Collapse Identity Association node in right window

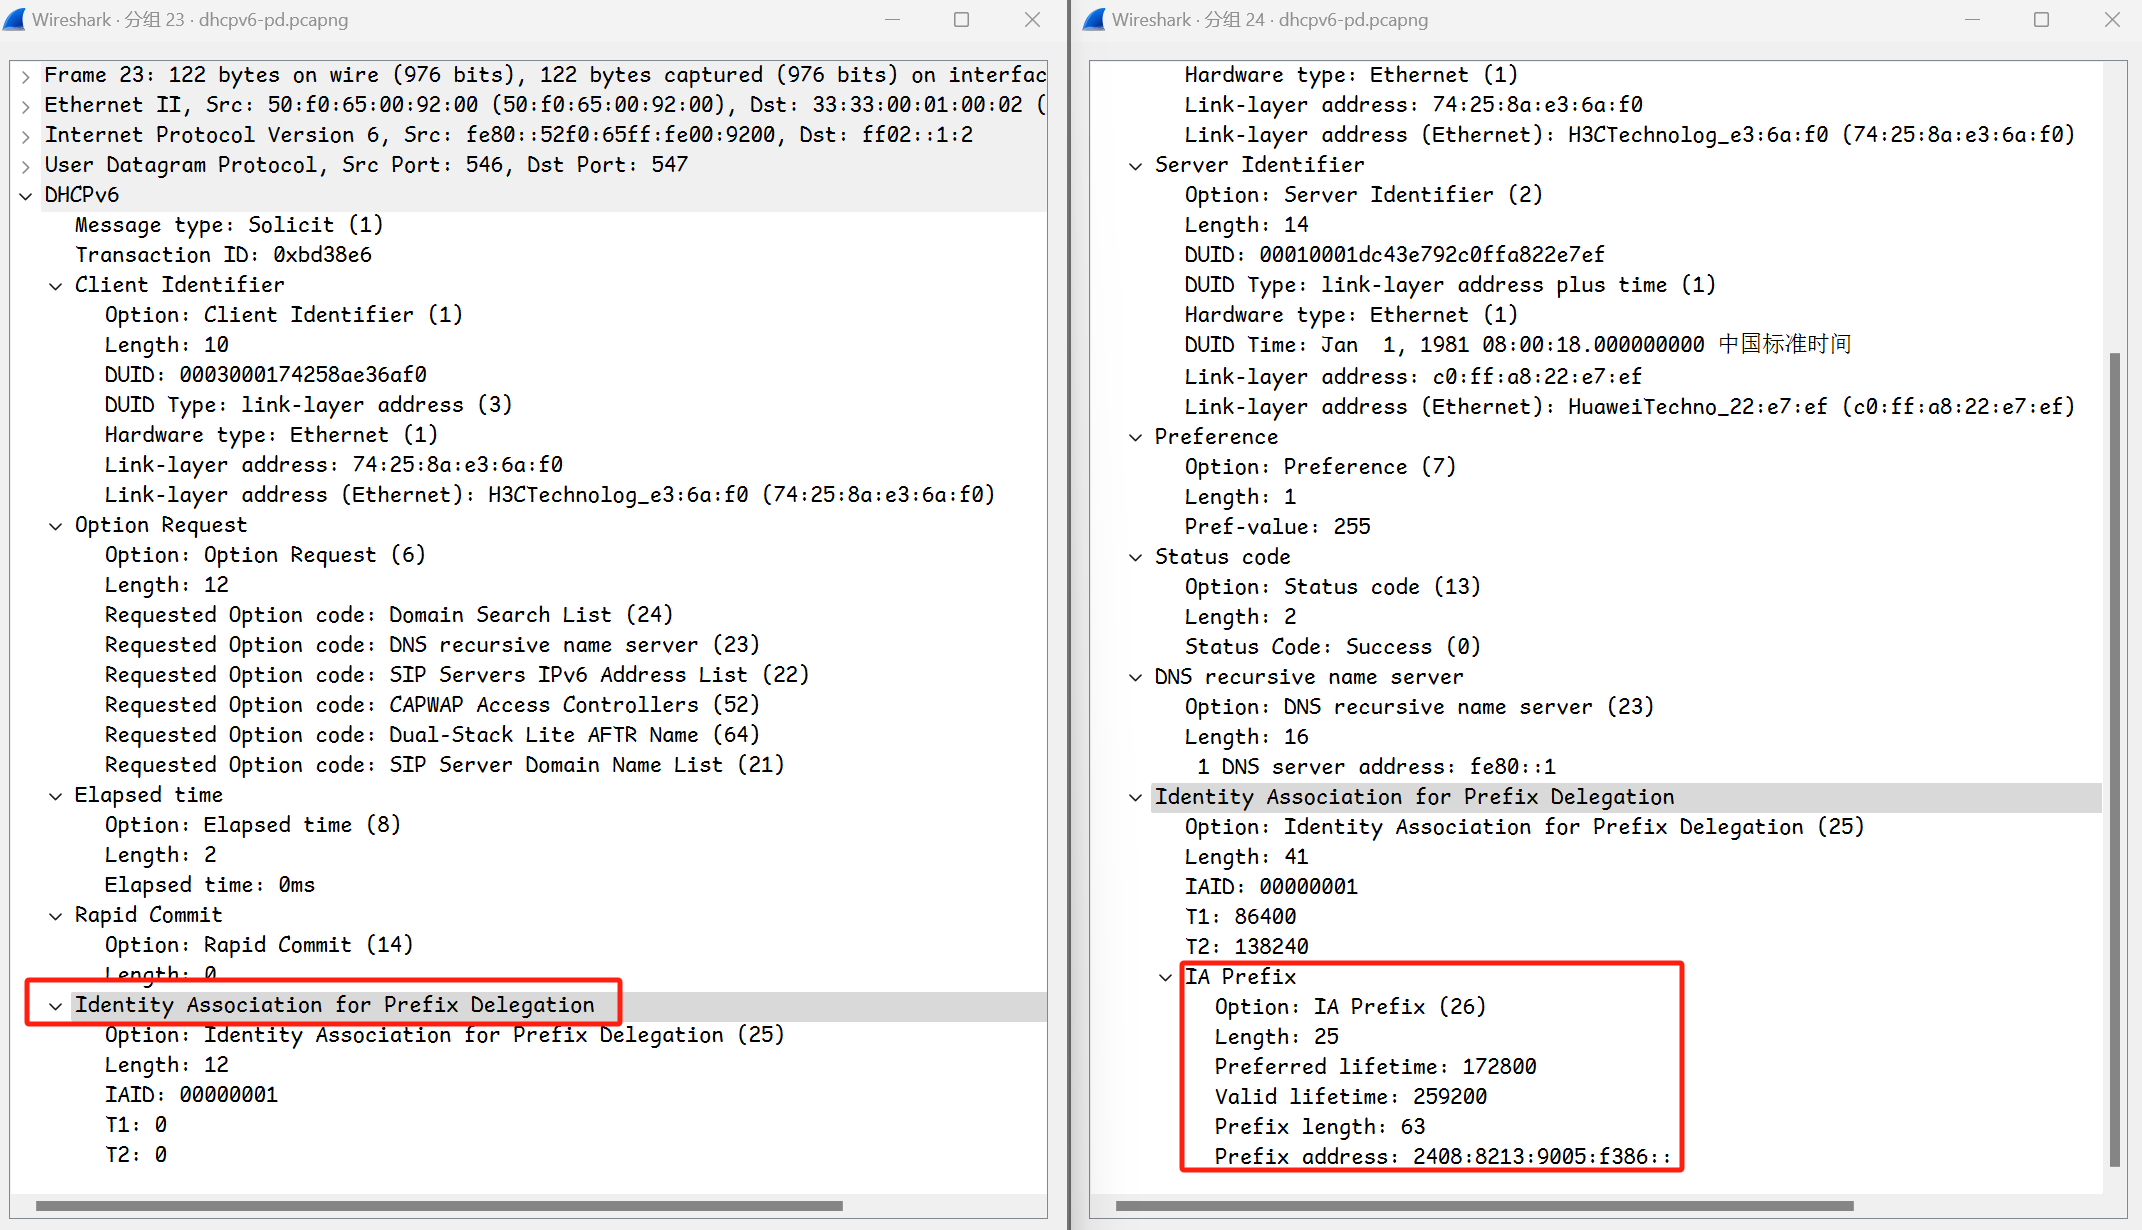pos(1135,798)
